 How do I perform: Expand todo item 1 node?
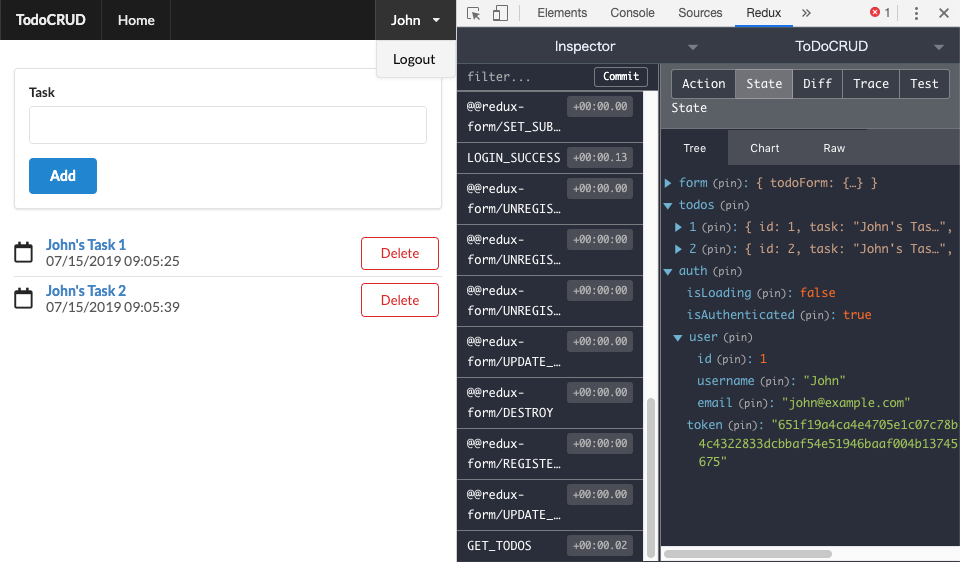tap(678, 227)
